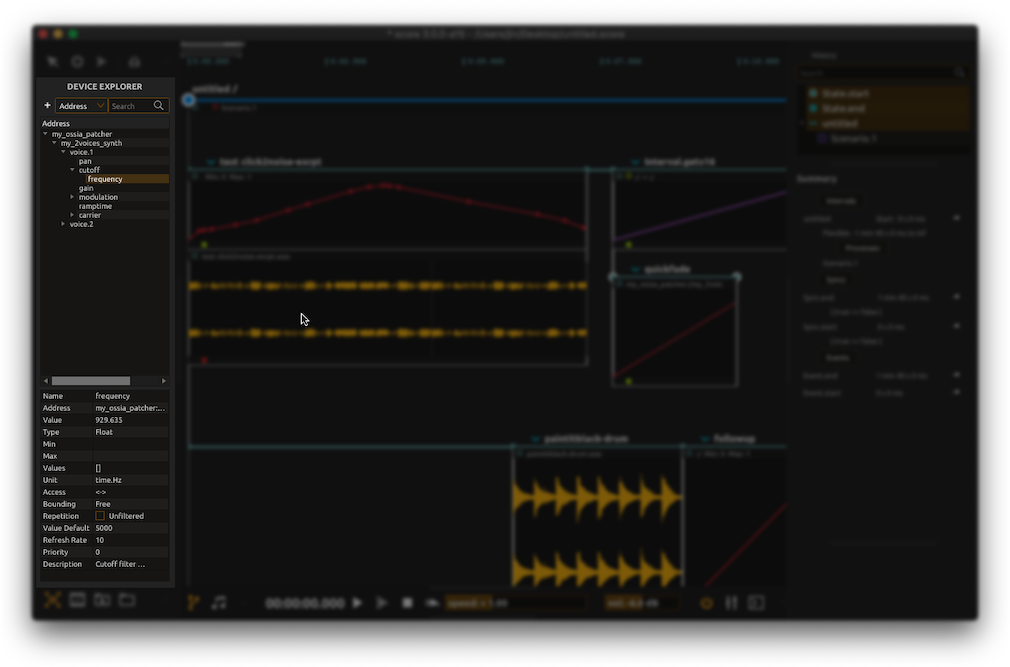The height and width of the screenshot is (667, 1010).
Task: Select the arrow select tool in top toolbar
Action: [x=53, y=62]
